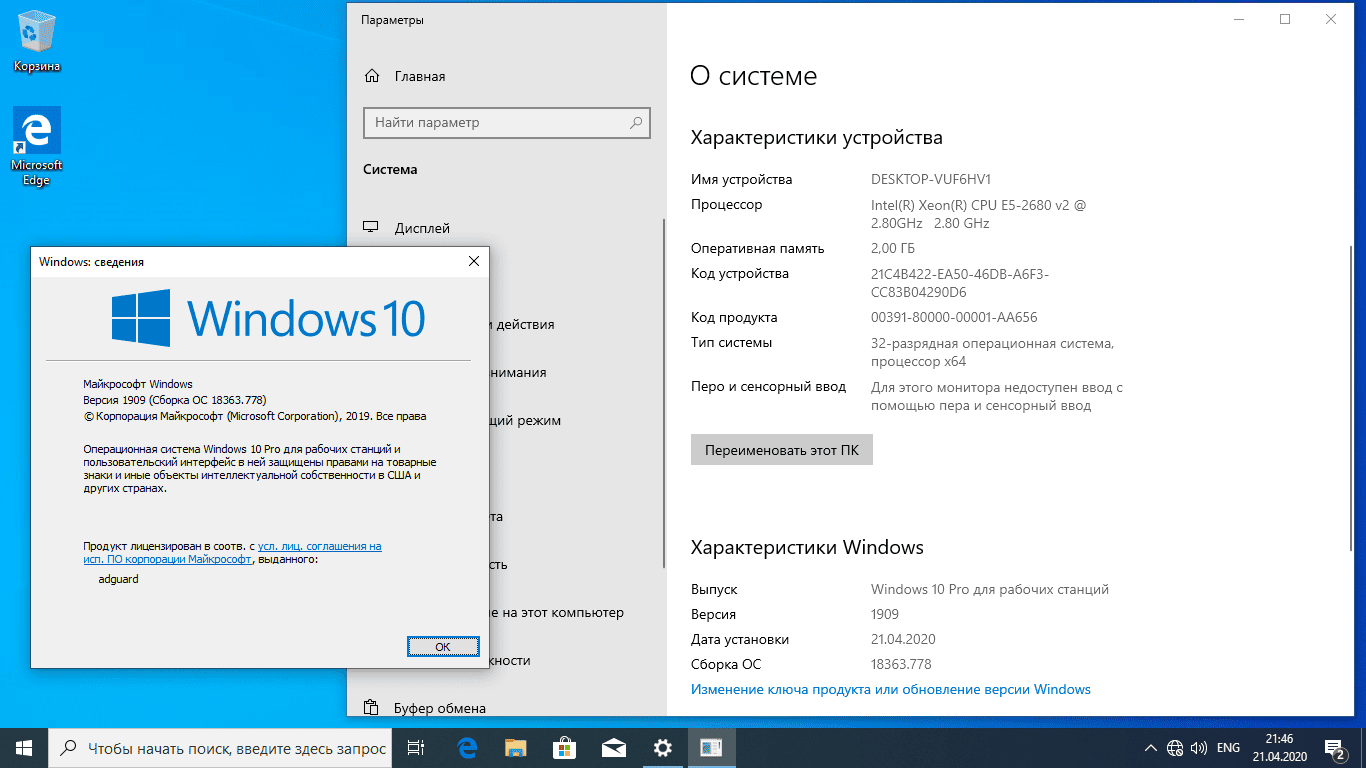Focus the Найти параметр search field
This screenshot has height=768, width=1366.
507,123
